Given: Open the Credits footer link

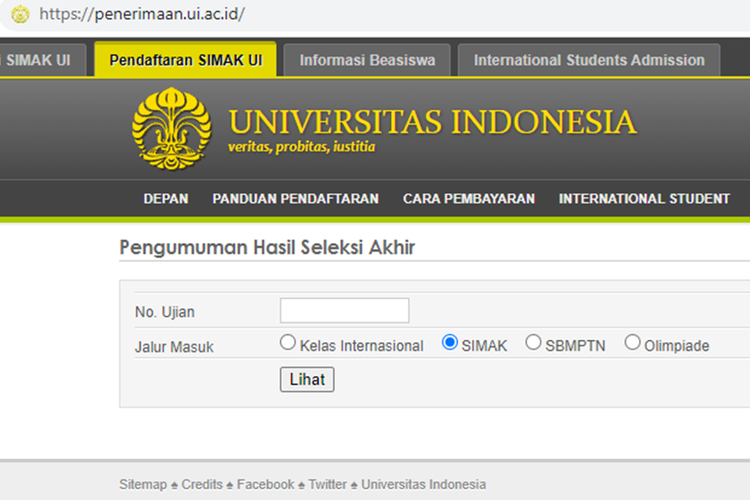Looking at the screenshot, I should coord(202,484).
